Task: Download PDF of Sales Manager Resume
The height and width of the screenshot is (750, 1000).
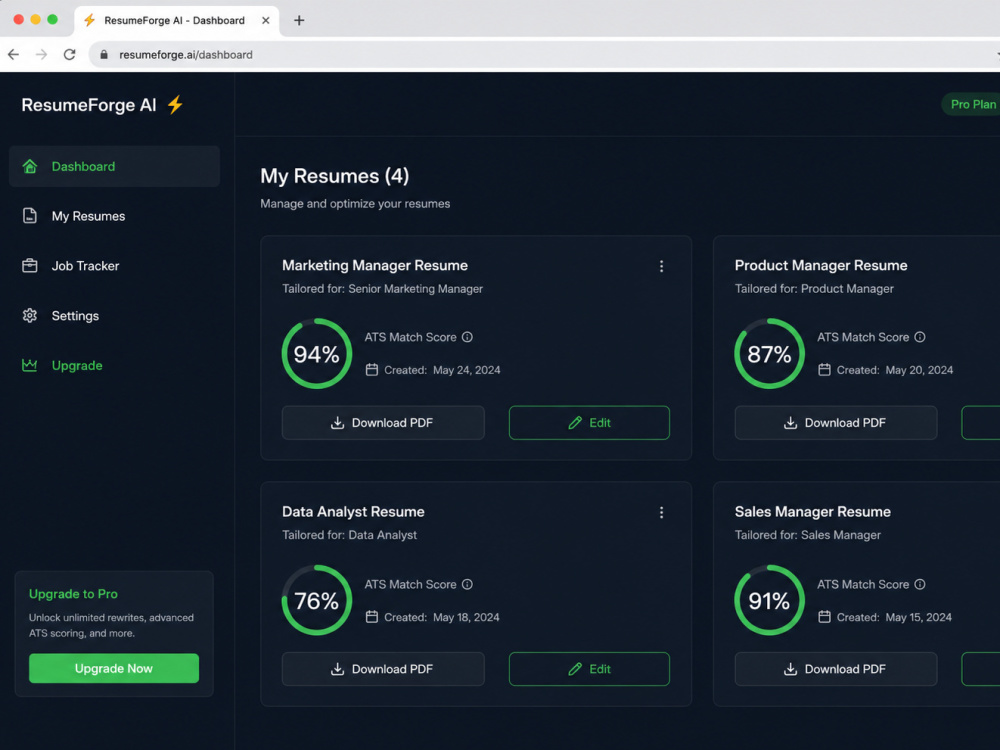Action: (x=836, y=669)
